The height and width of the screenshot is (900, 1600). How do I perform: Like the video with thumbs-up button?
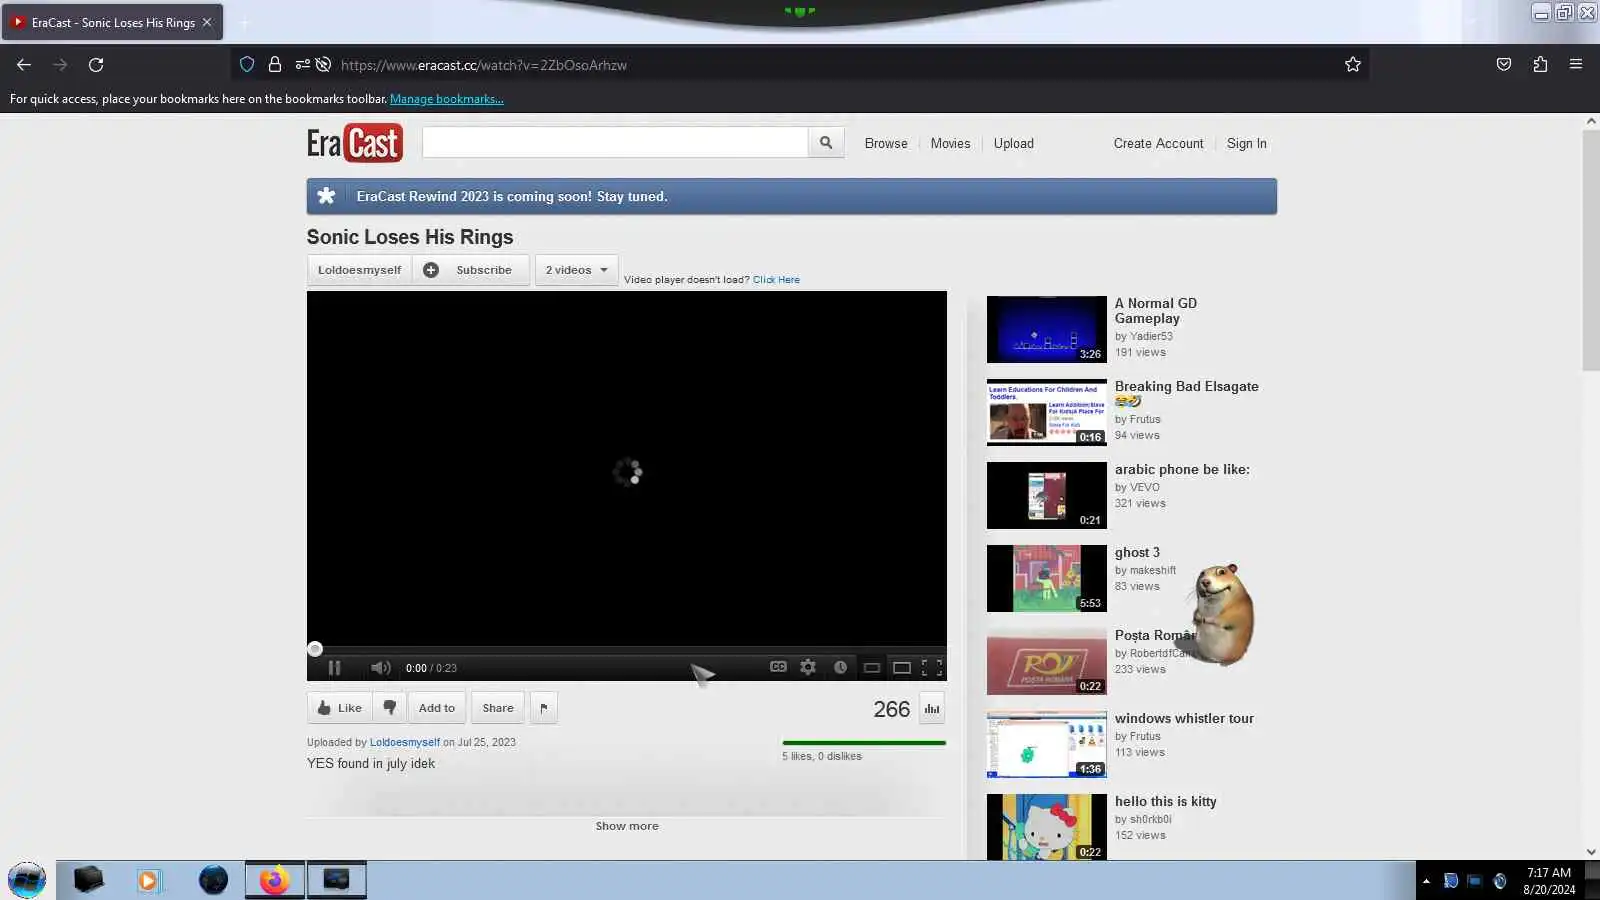340,708
